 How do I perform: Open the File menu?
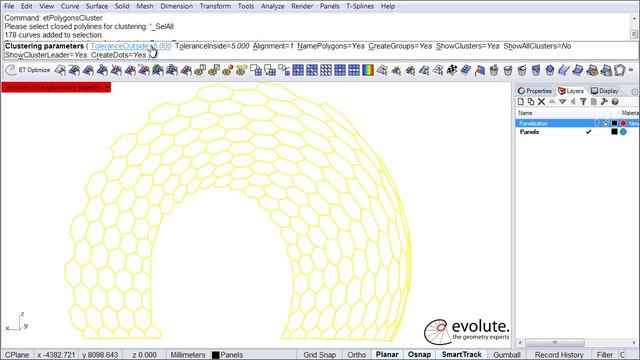pos(9,6)
